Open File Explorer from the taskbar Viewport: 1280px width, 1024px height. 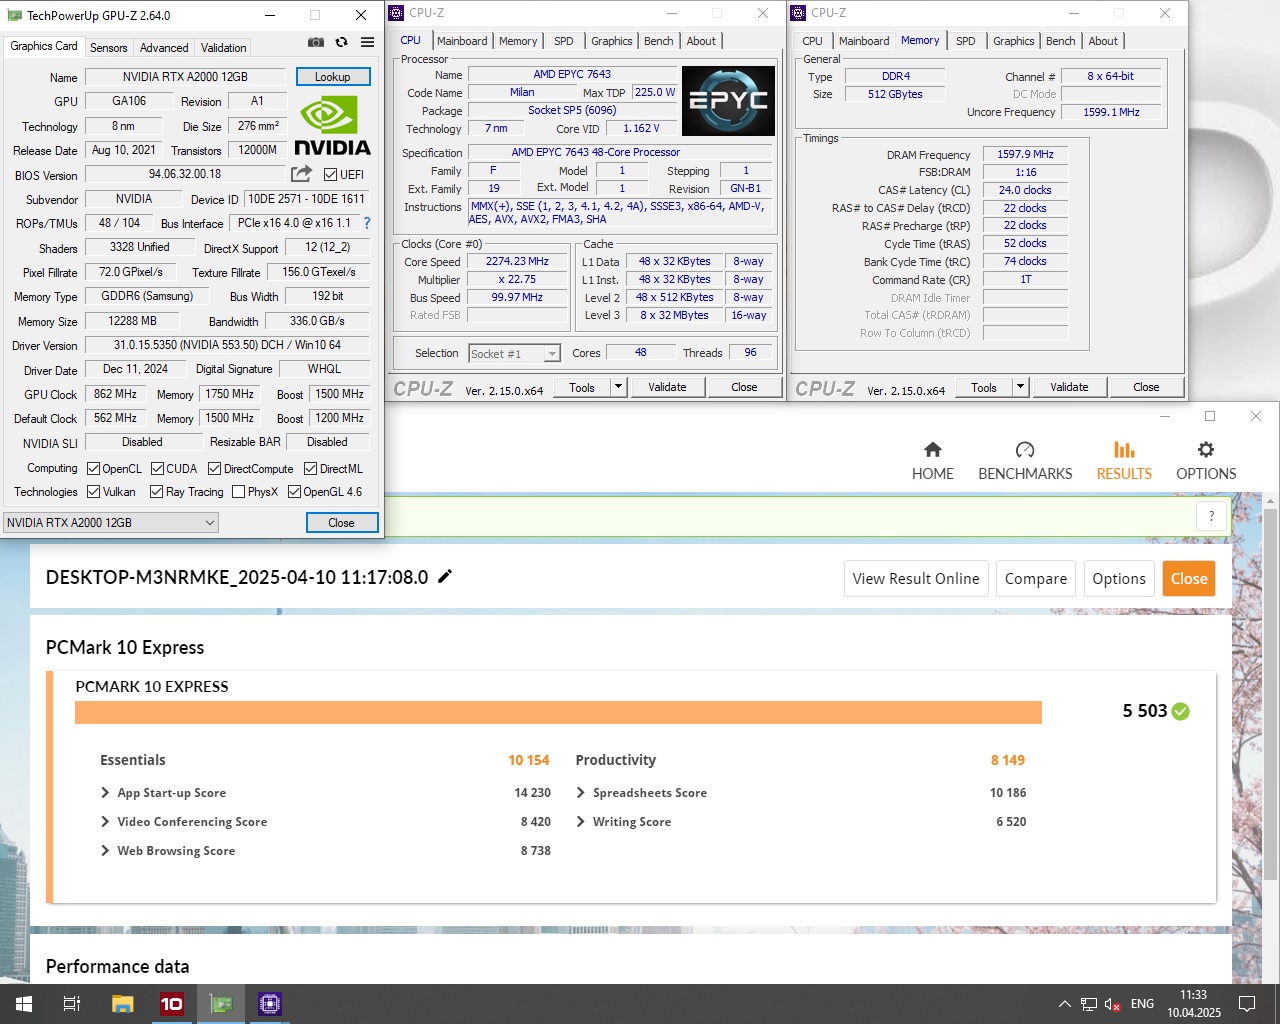point(122,1004)
